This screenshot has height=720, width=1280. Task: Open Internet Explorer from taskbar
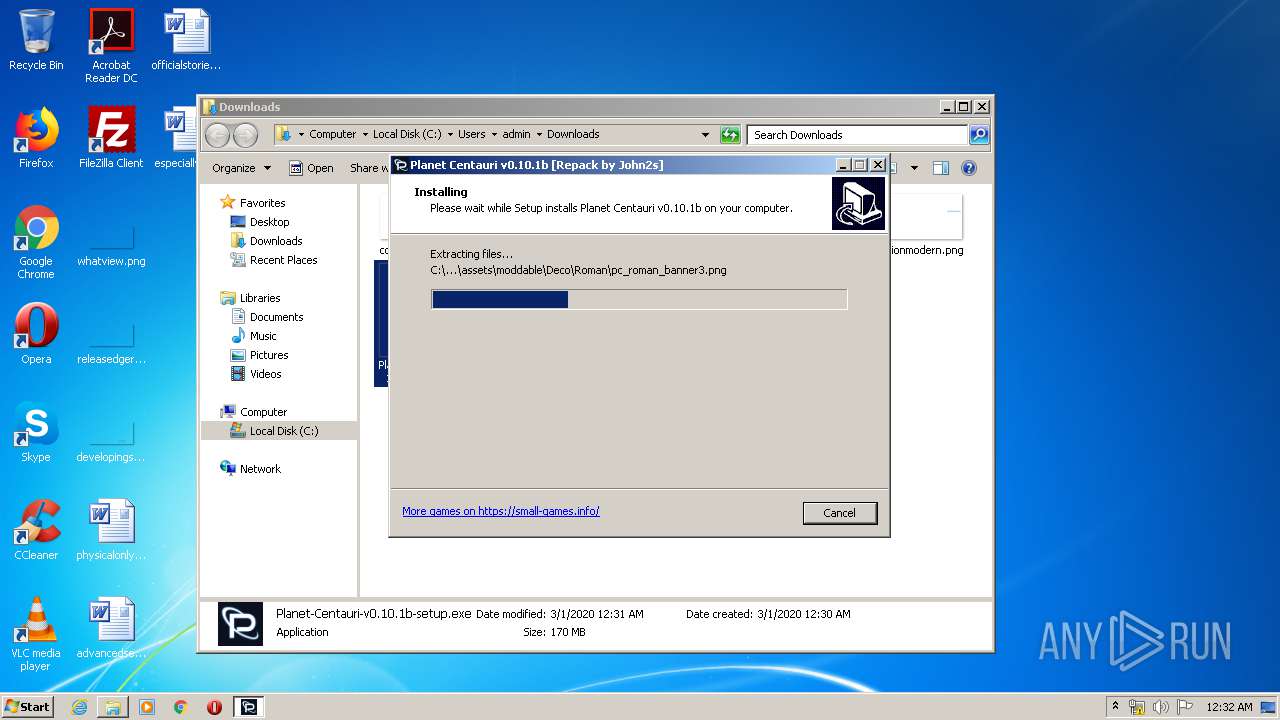(x=79, y=707)
